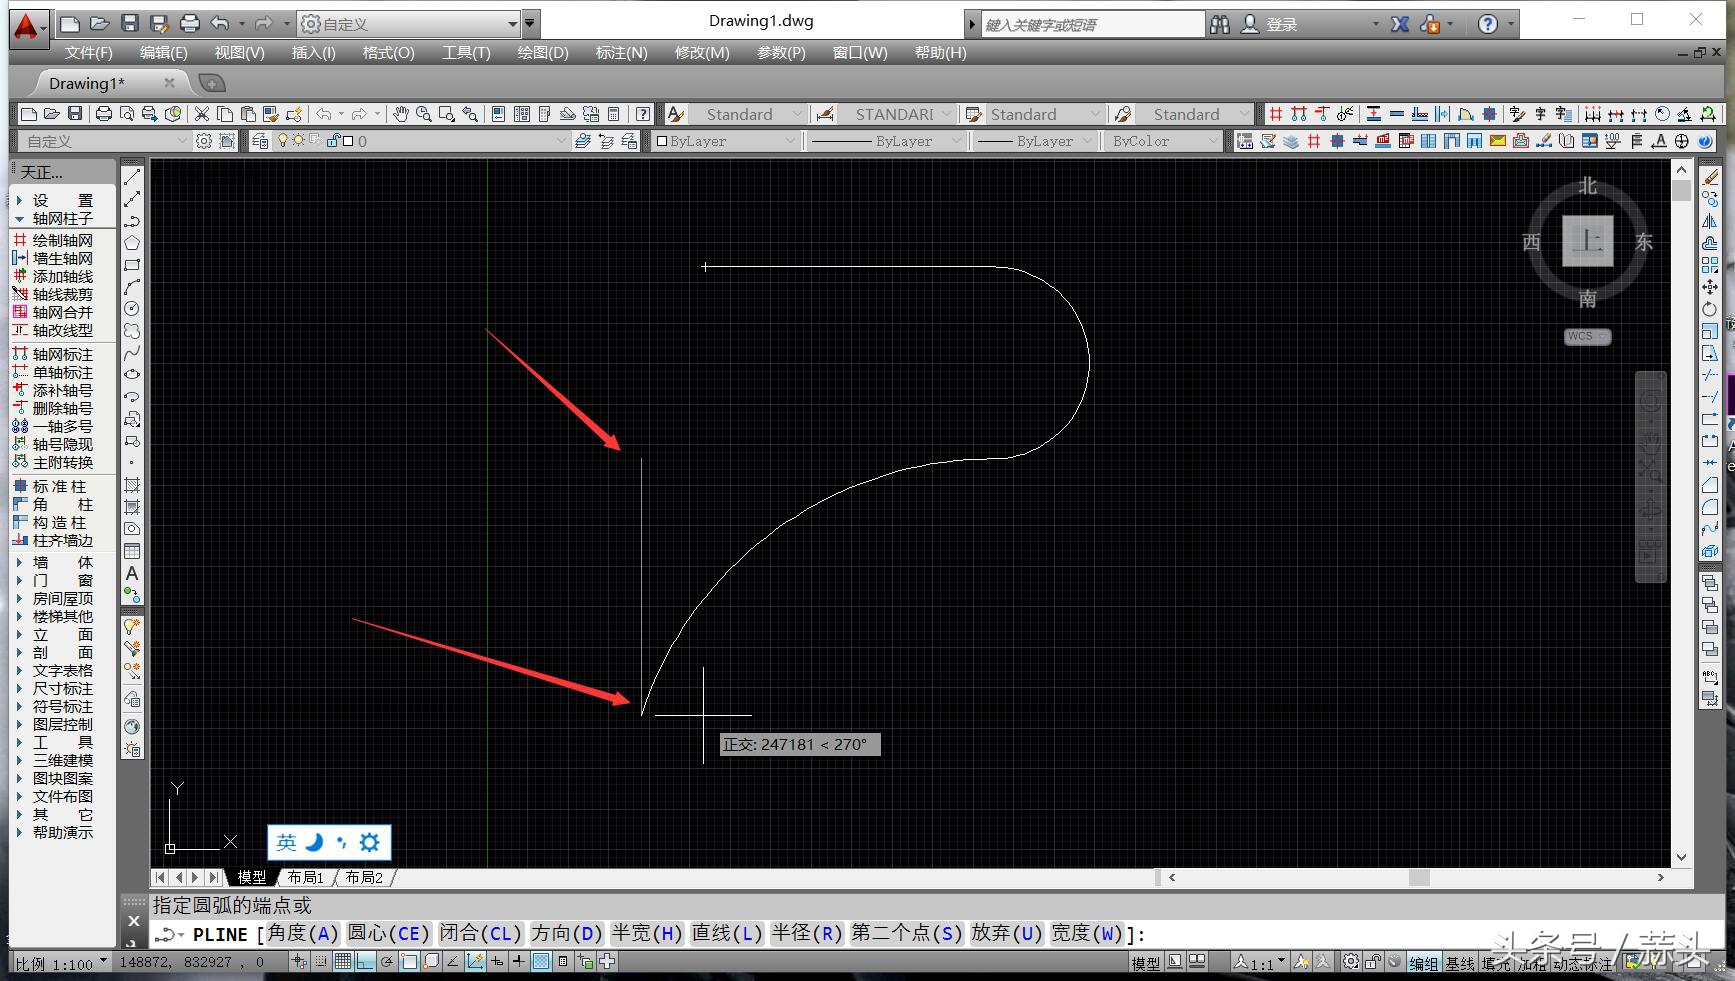The width and height of the screenshot is (1735, 981).
Task: Toggle the 编组 status bar button
Action: coord(1423,963)
